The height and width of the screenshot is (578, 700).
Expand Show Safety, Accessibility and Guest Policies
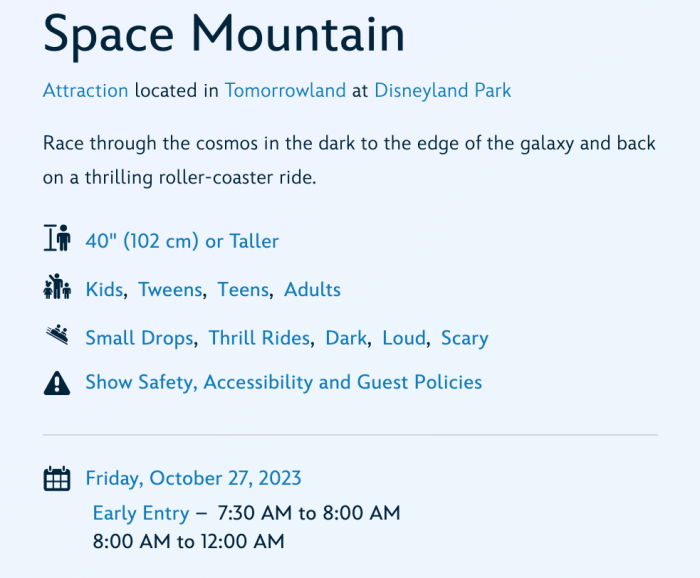pos(284,383)
